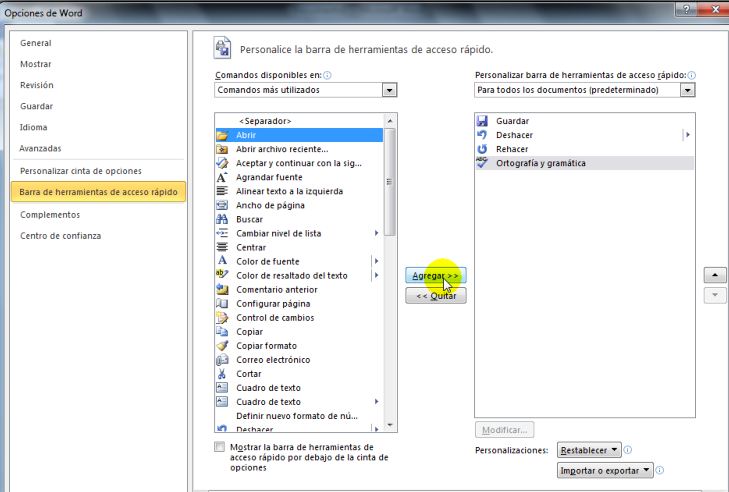729x492 pixels.
Task: Expand the Cambiar nivel de lista submenu arrow
Action: pos(377,233)
